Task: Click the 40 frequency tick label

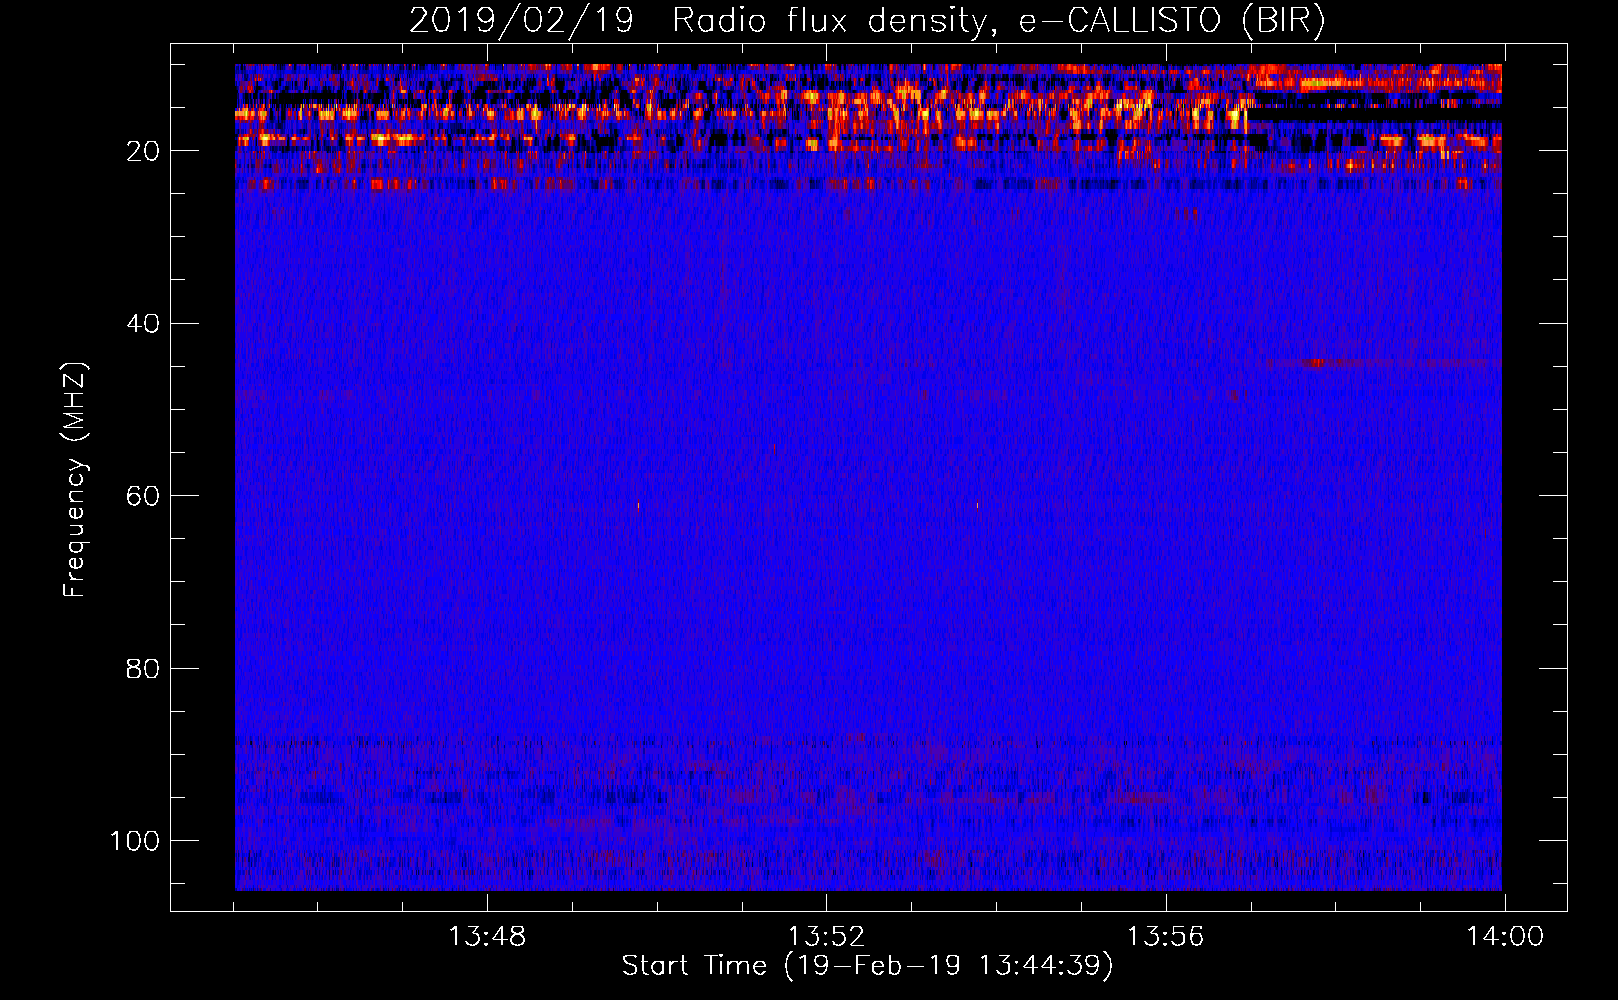Action: click(143, 324)
